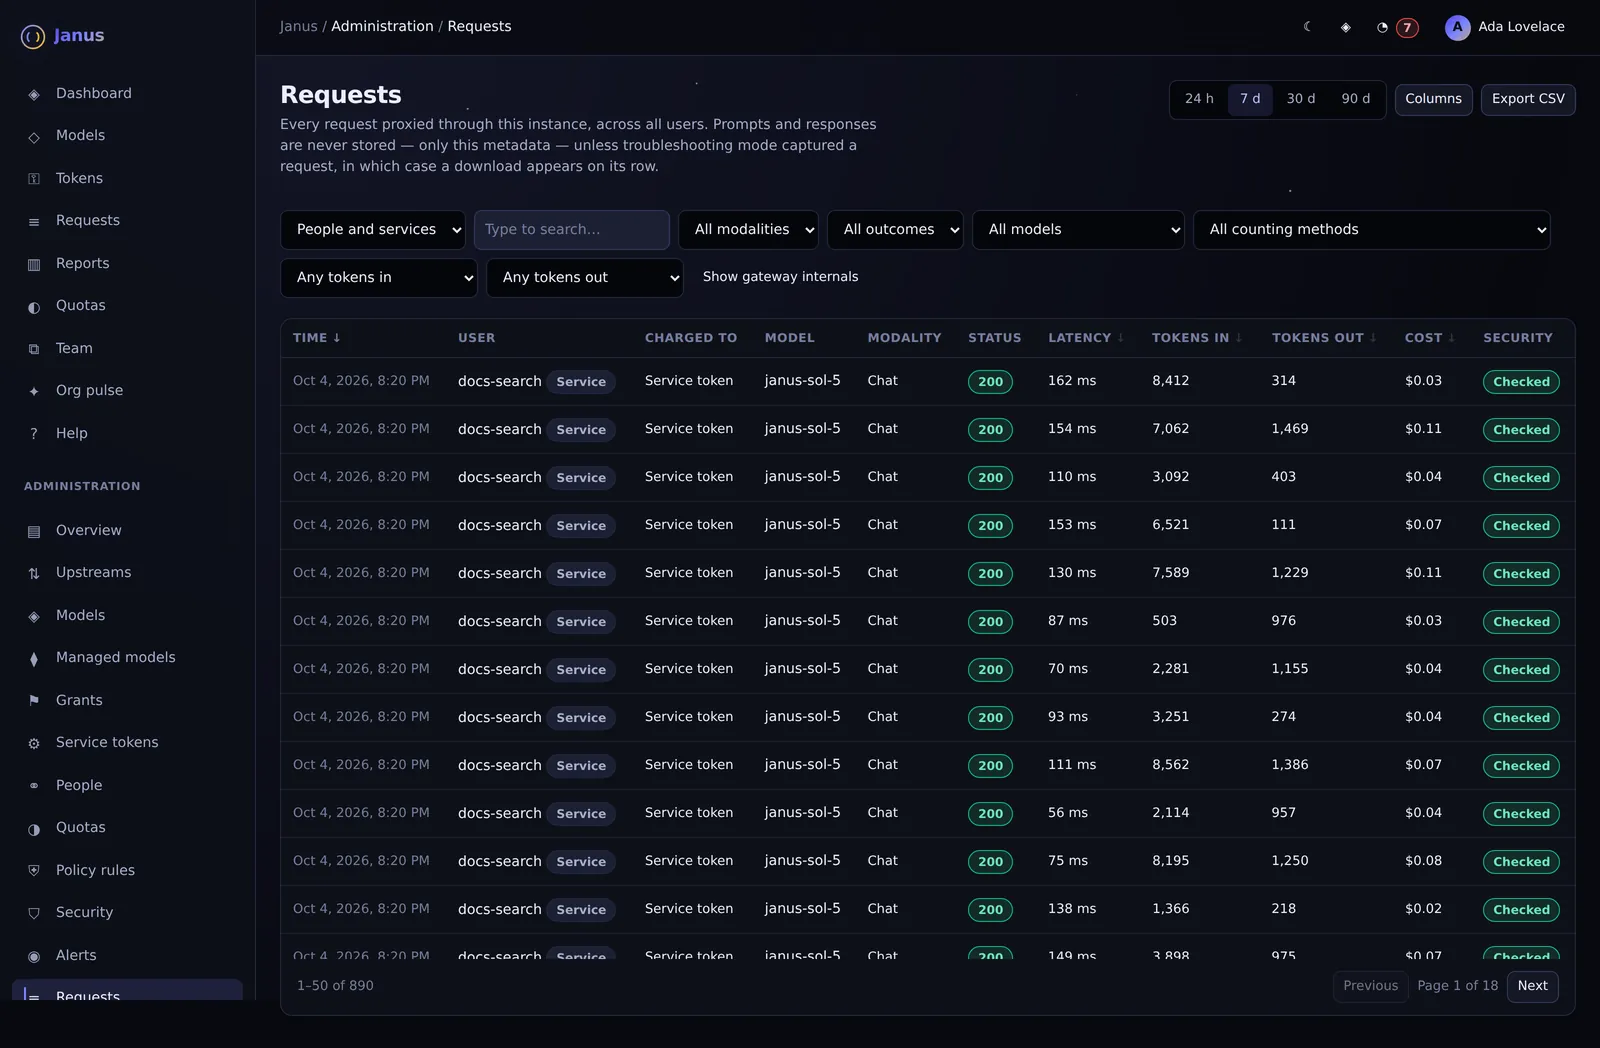Click the 1,469 tokens out value
1600x1048 pixels.
point(1289,429)
